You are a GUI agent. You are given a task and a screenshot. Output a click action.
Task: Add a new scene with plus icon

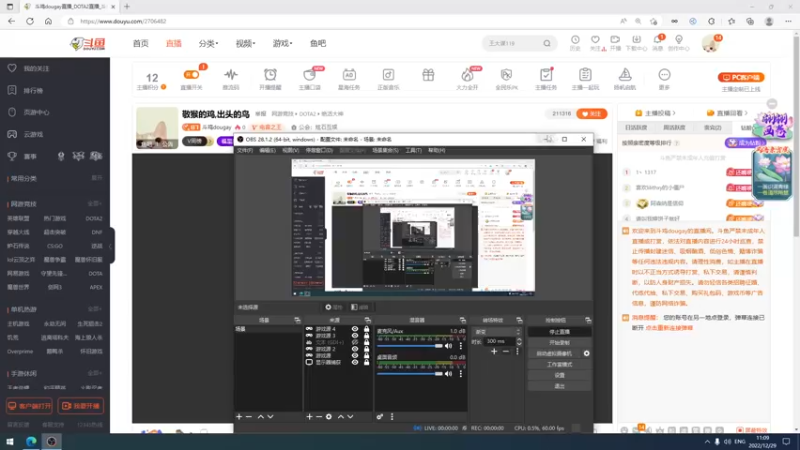tap(239, 417)
